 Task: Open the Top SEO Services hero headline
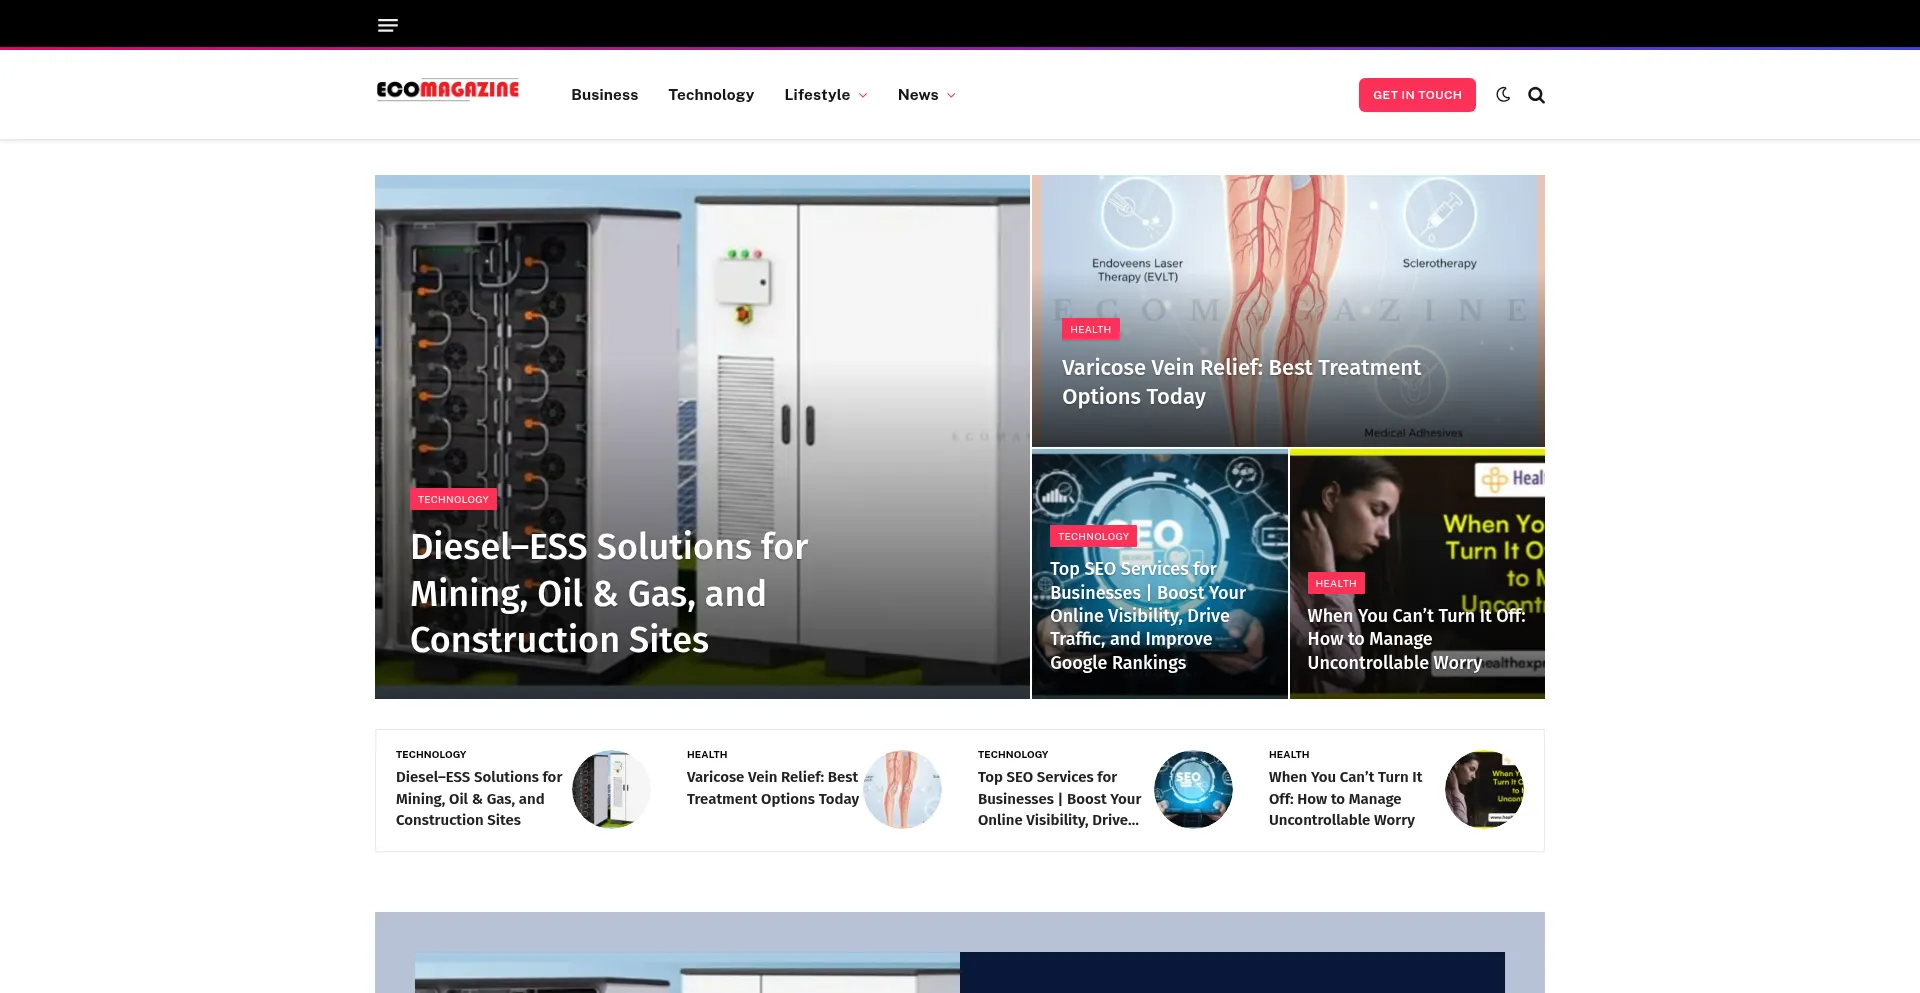click(x=1148, y=615)
